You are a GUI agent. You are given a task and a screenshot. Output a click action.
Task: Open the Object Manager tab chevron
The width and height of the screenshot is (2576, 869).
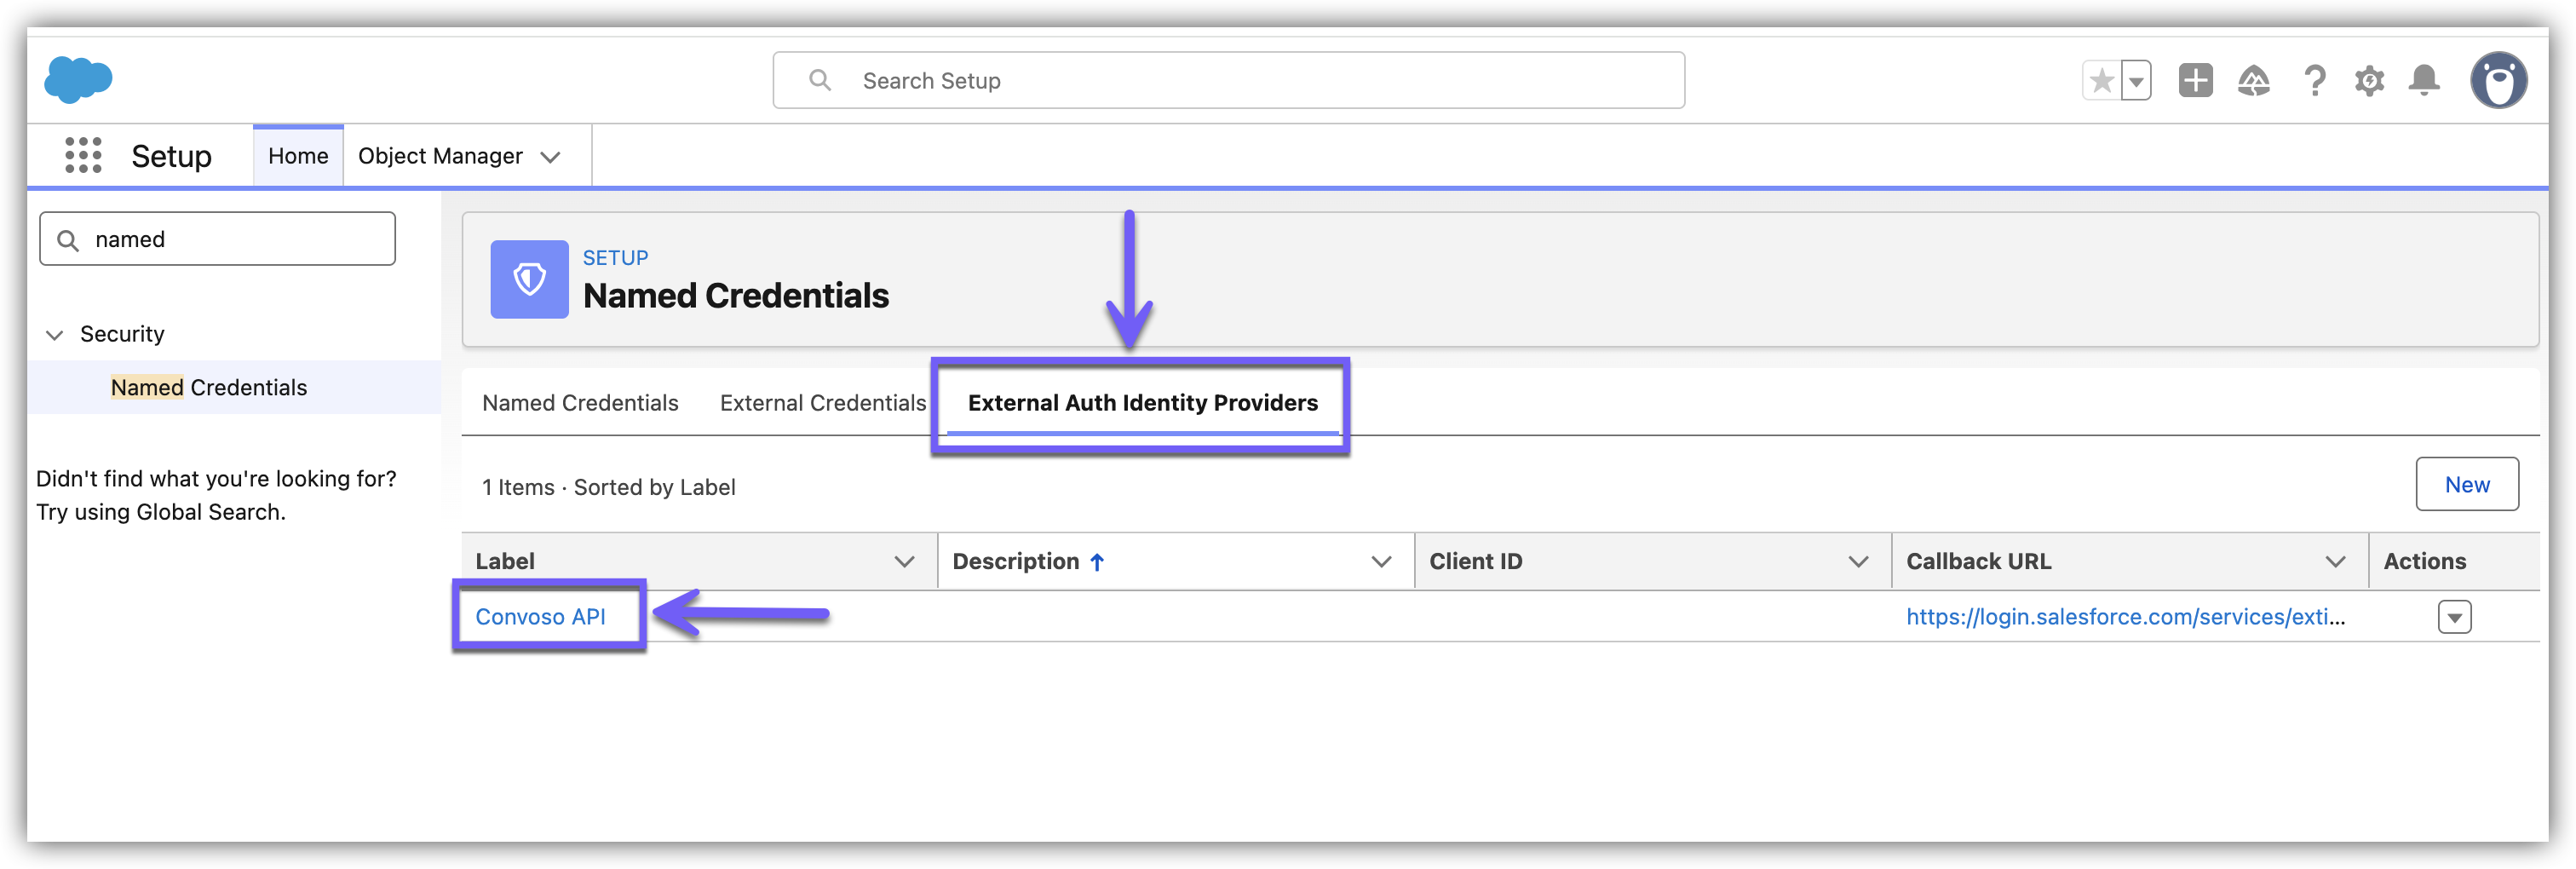click(x=550, y=157)
